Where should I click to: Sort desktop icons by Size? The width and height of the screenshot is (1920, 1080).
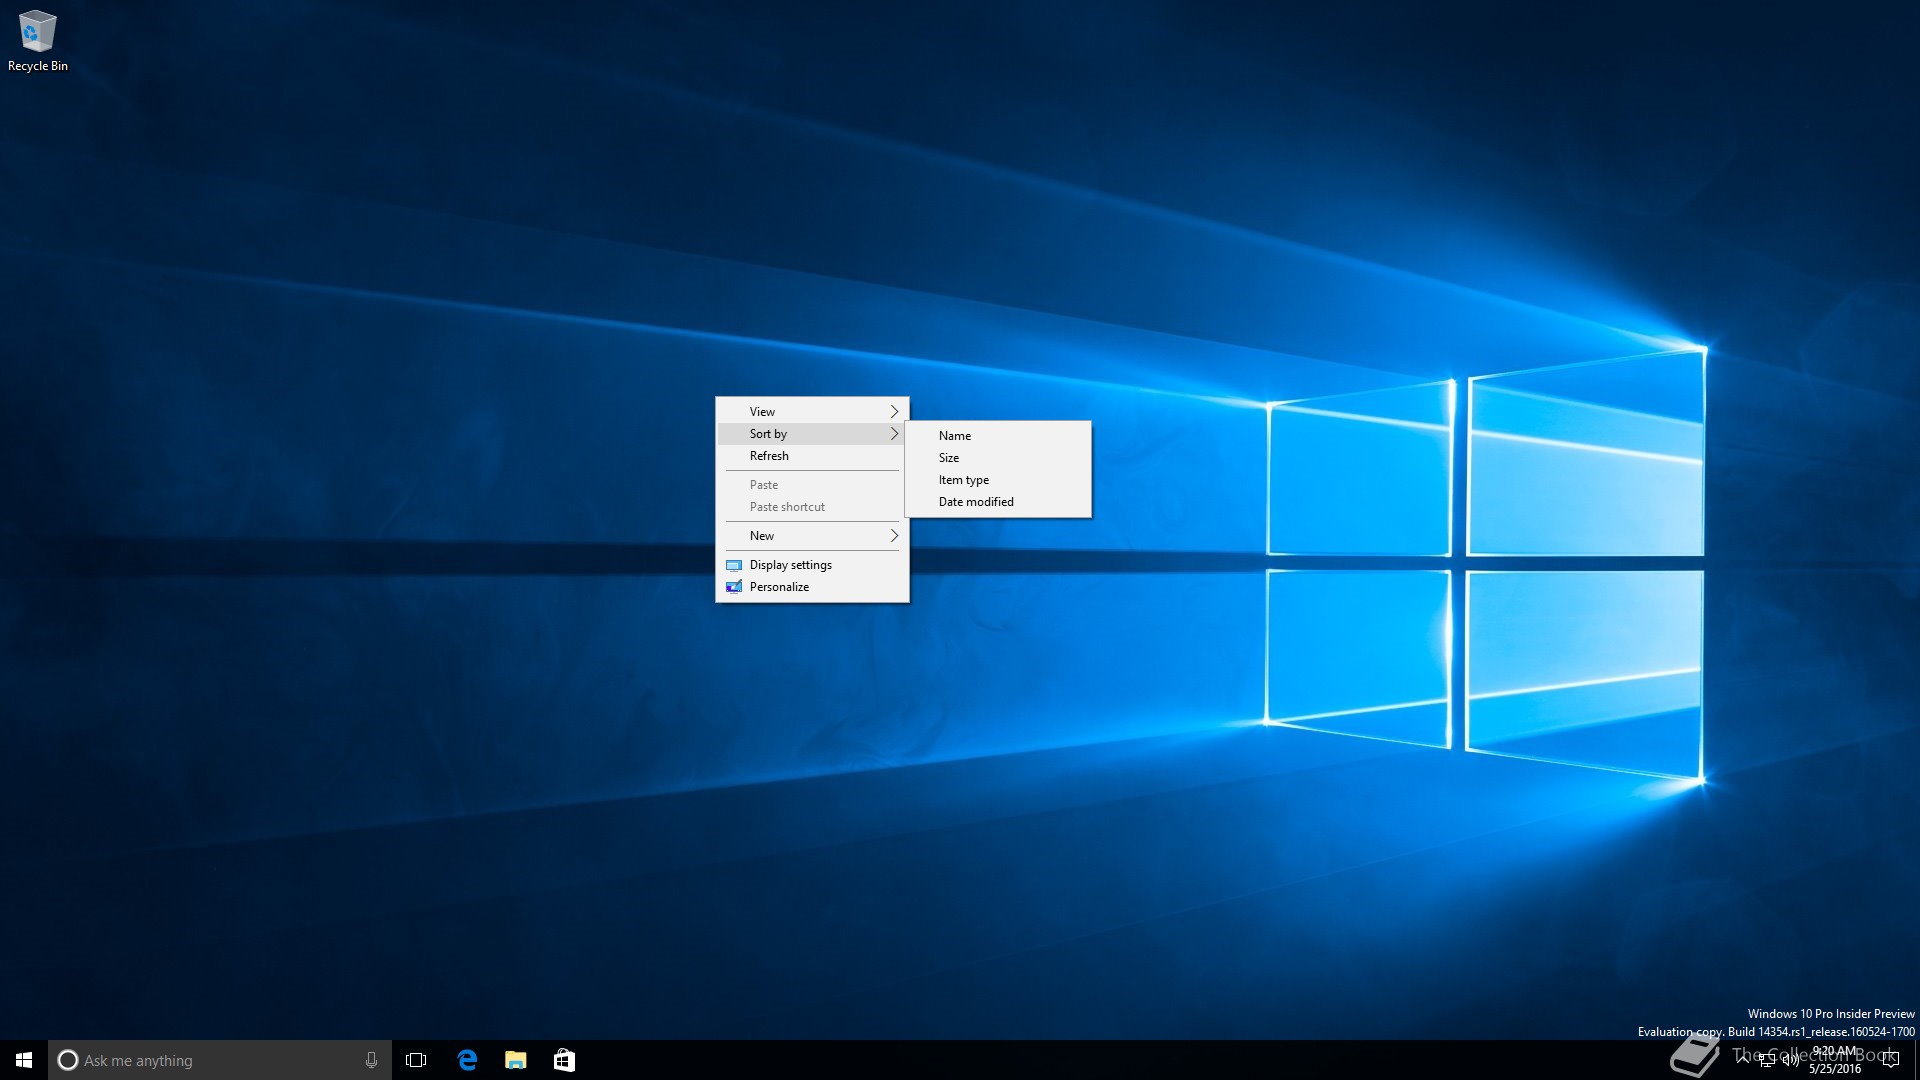(x=949, y=458)
